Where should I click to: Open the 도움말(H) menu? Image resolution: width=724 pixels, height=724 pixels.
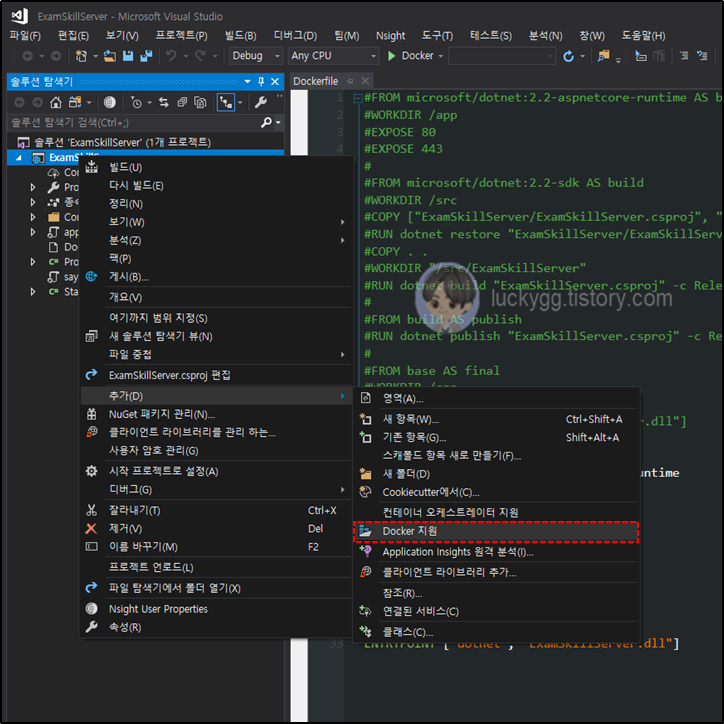click(x=643, y=36)
